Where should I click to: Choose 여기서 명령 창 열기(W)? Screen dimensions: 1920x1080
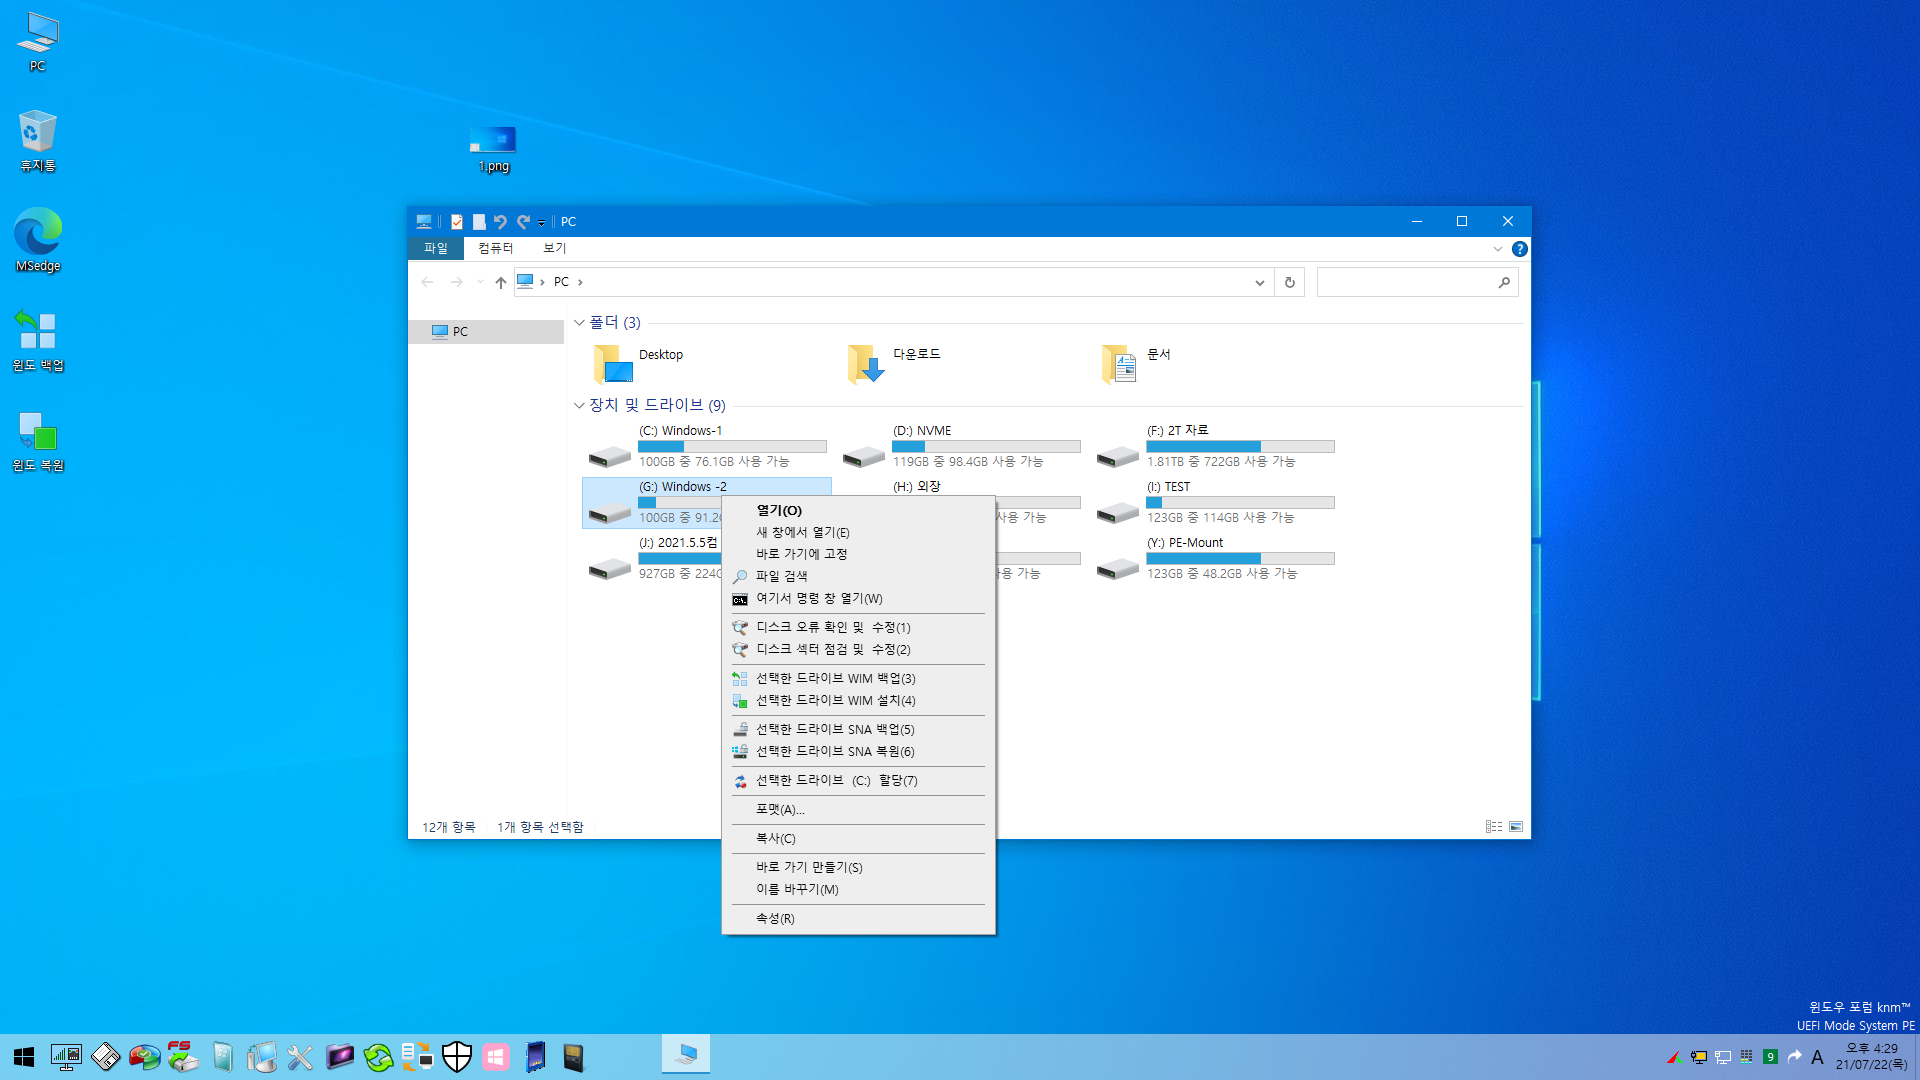point(858,599)
